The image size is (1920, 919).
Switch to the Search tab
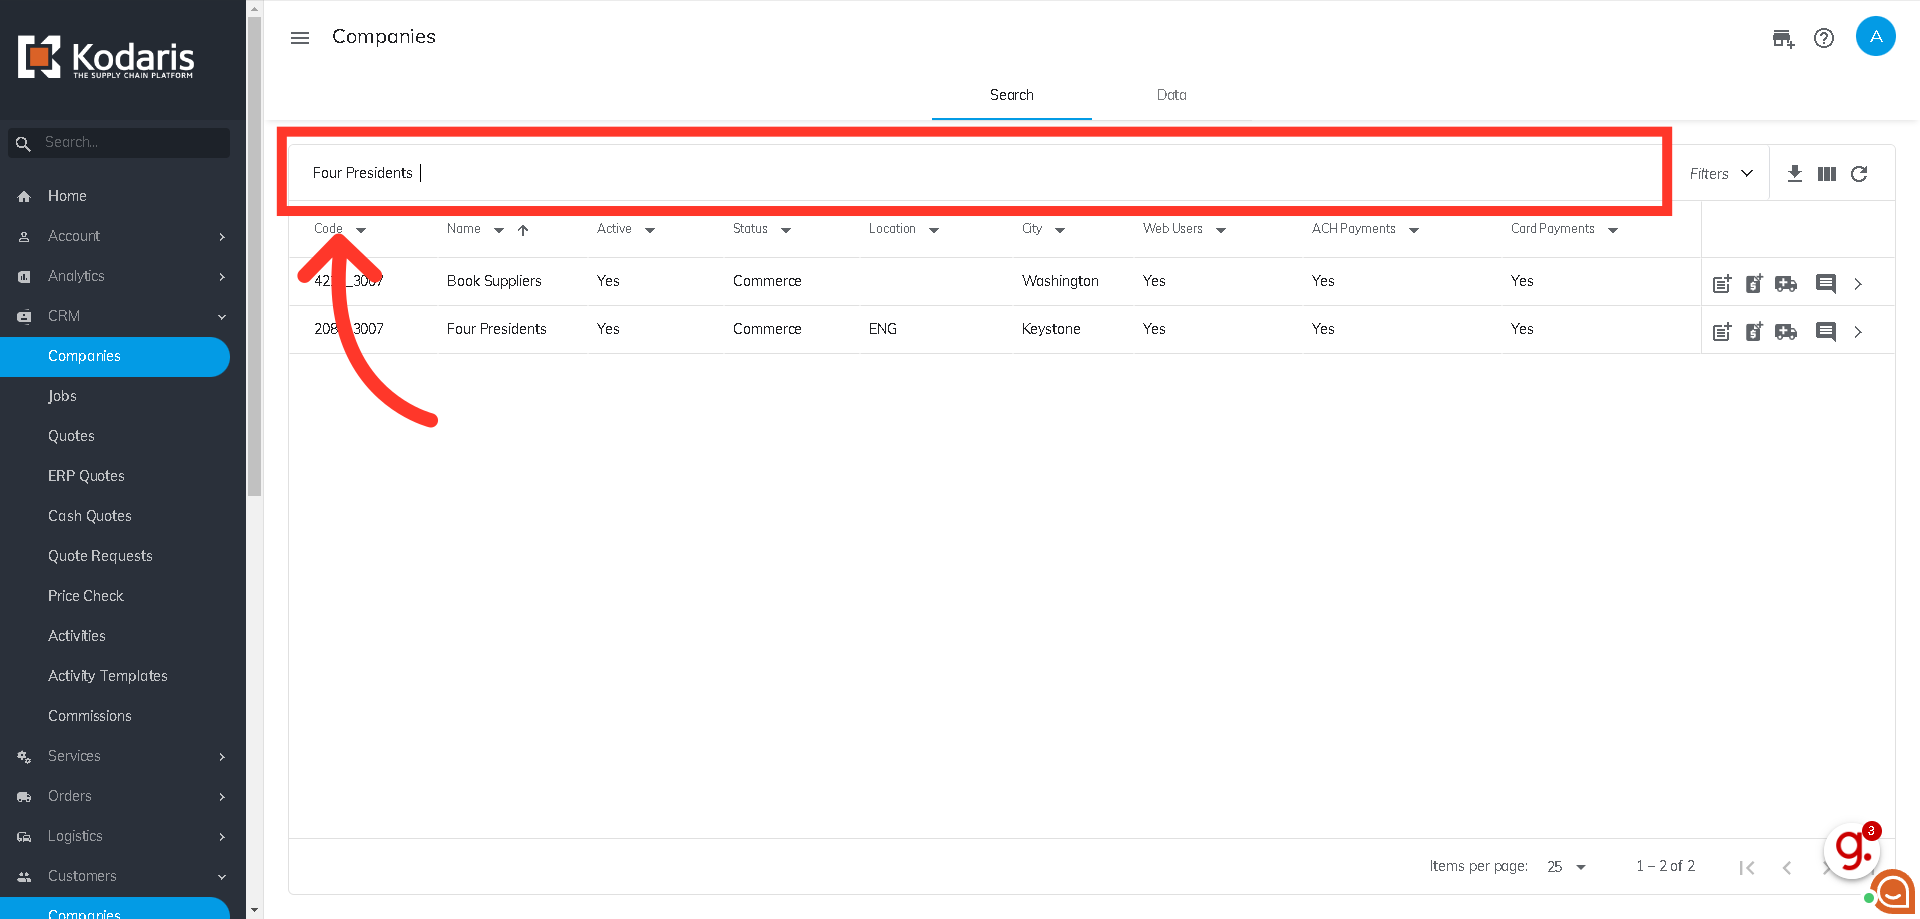tap(1012, 95)
